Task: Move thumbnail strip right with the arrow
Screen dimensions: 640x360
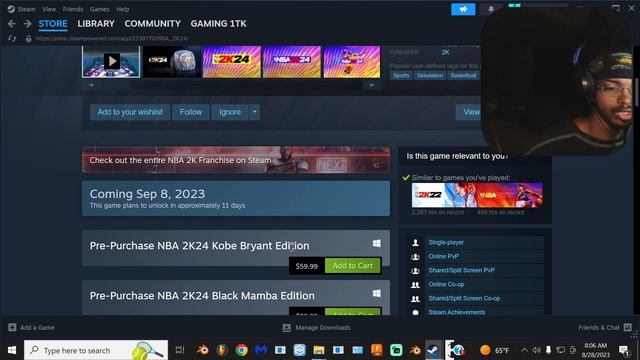Action: pyautogui.click(x=372, y=85)
